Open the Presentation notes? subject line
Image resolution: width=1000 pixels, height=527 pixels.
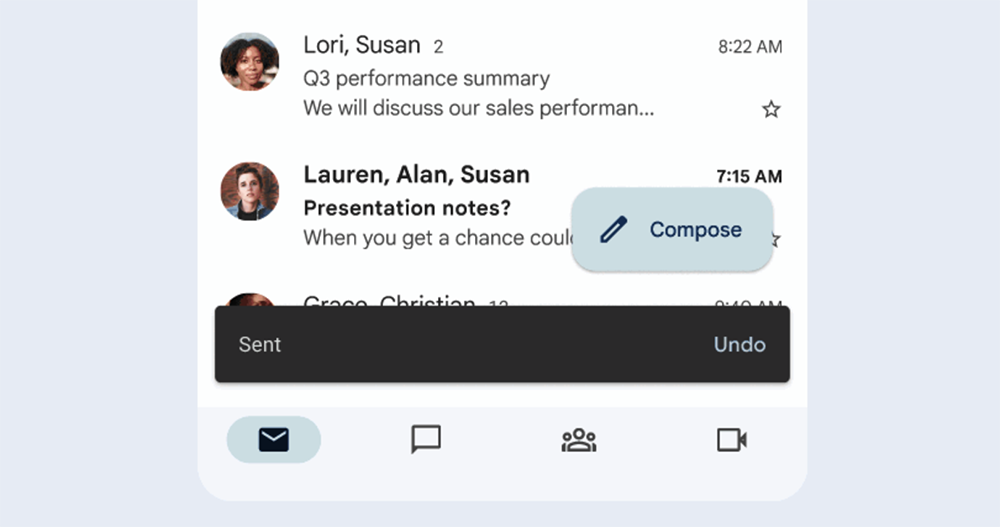[408, 208]
